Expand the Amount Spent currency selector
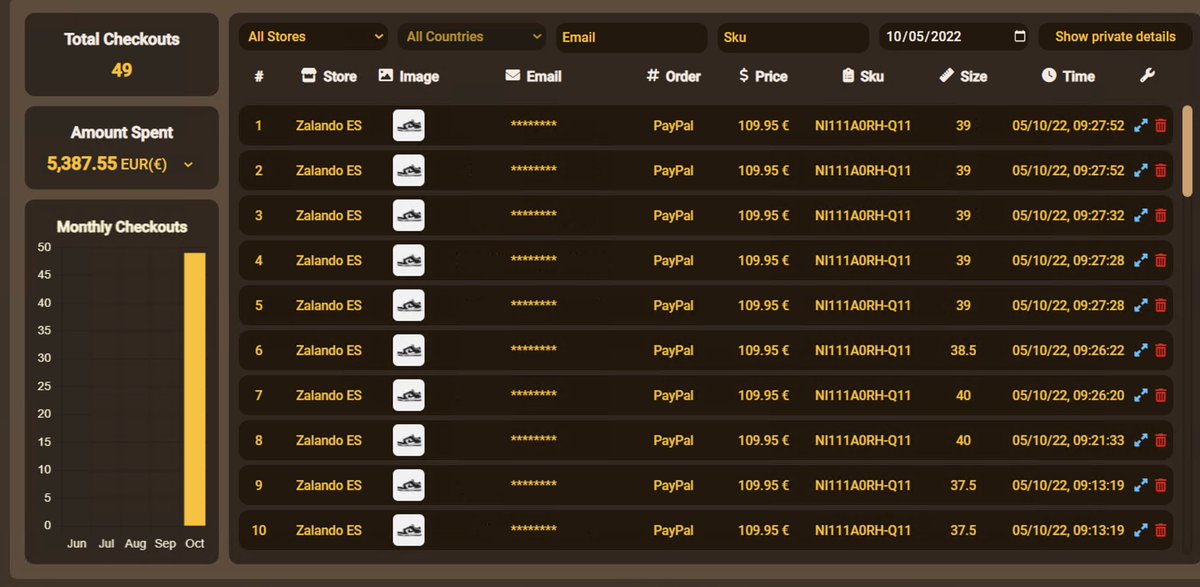This screenshot has width=1200, height=587. [x=188, y=164]
